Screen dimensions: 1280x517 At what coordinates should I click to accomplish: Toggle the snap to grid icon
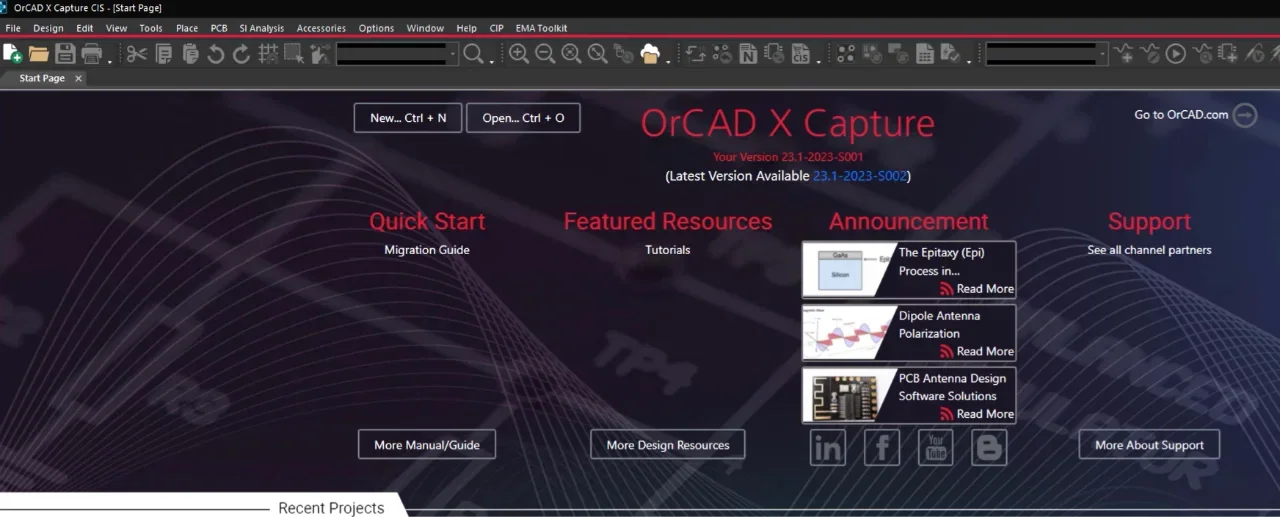pyautogui.click(x=268, y=54)
